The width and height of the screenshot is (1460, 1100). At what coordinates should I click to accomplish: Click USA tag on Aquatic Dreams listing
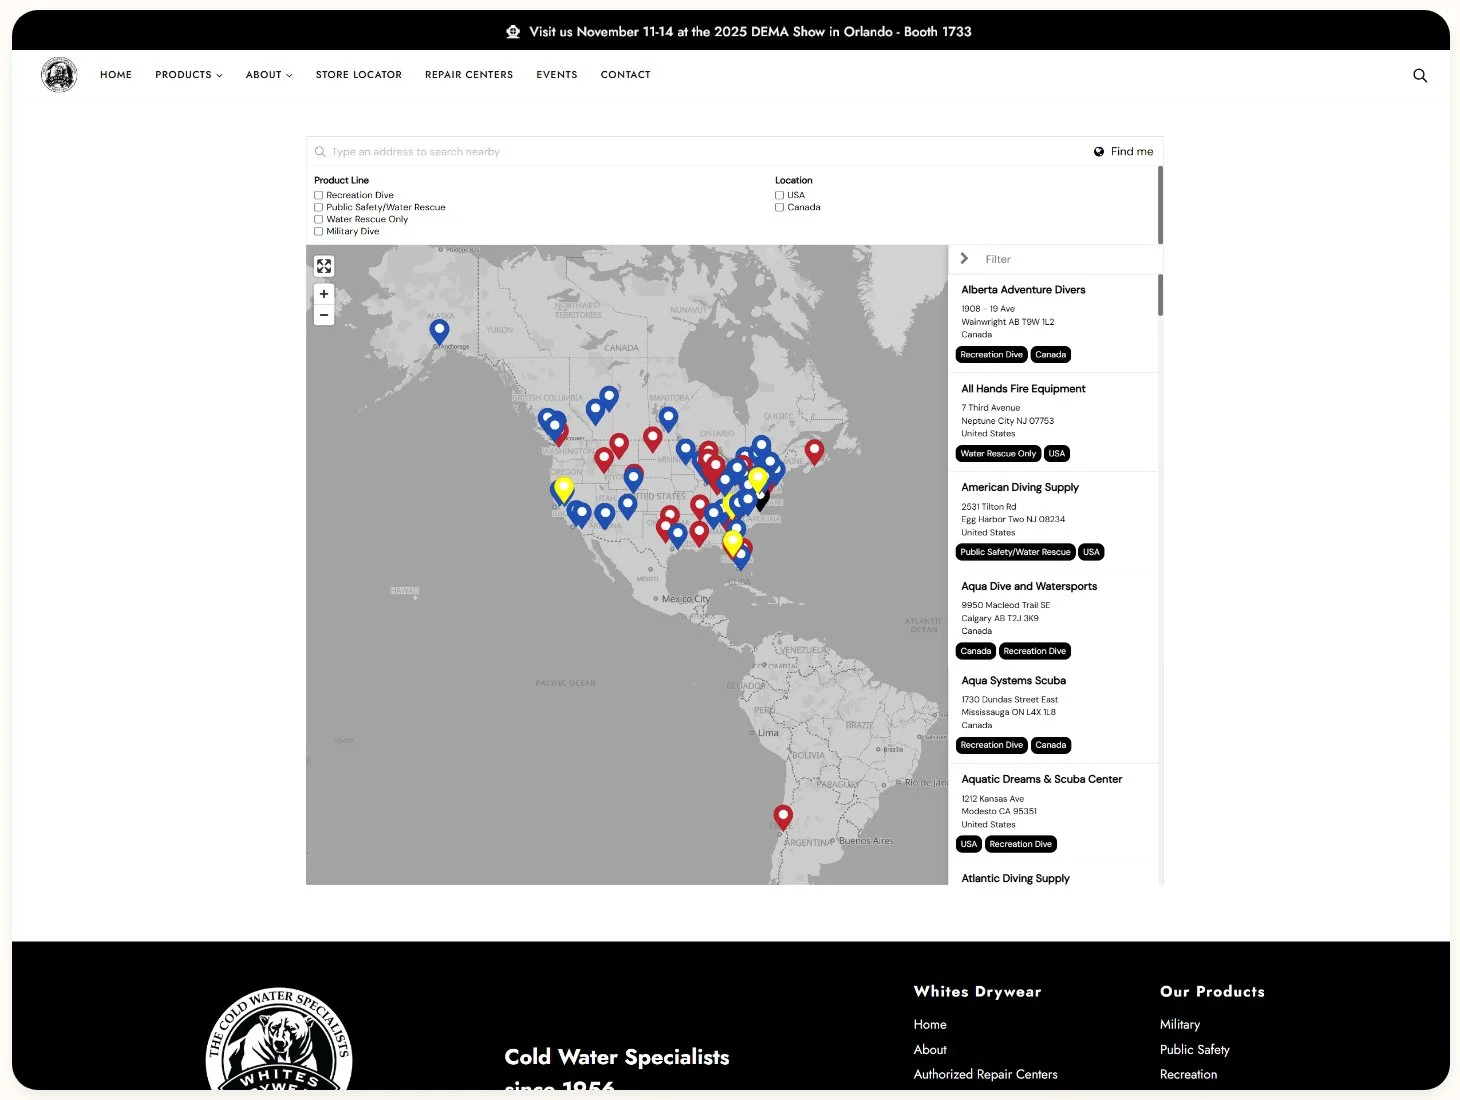coord(969,844)
